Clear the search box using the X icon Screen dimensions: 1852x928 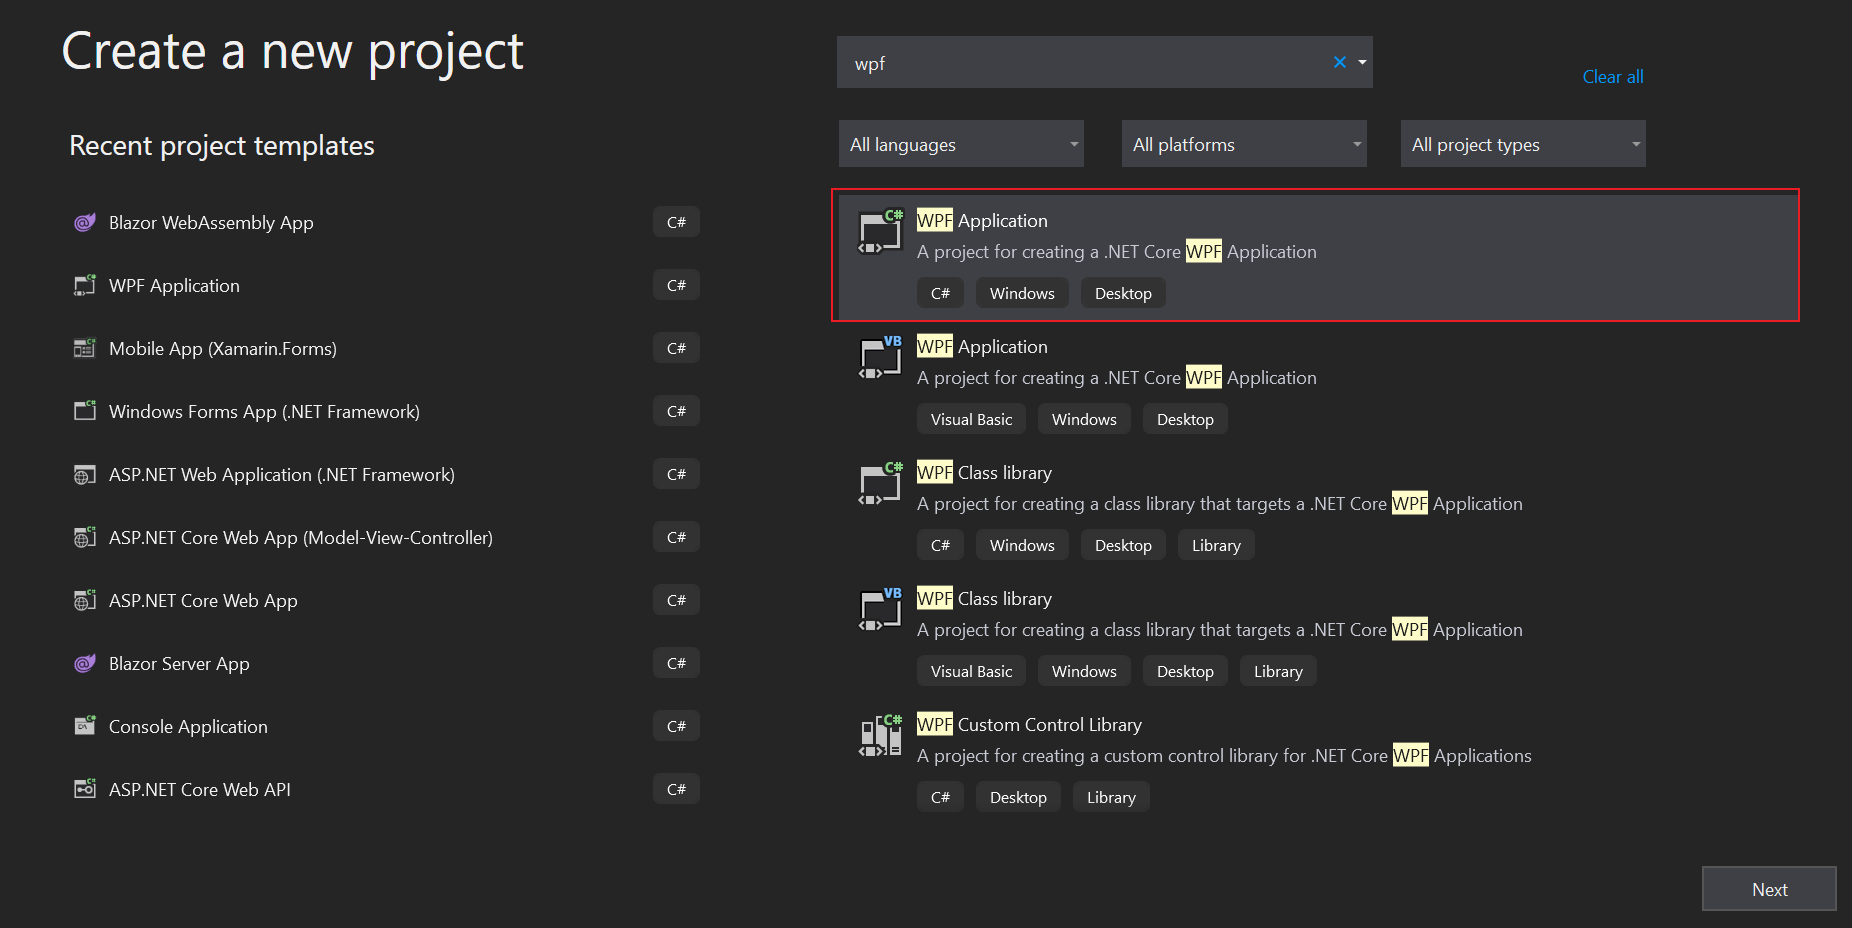click(1339, 62)
